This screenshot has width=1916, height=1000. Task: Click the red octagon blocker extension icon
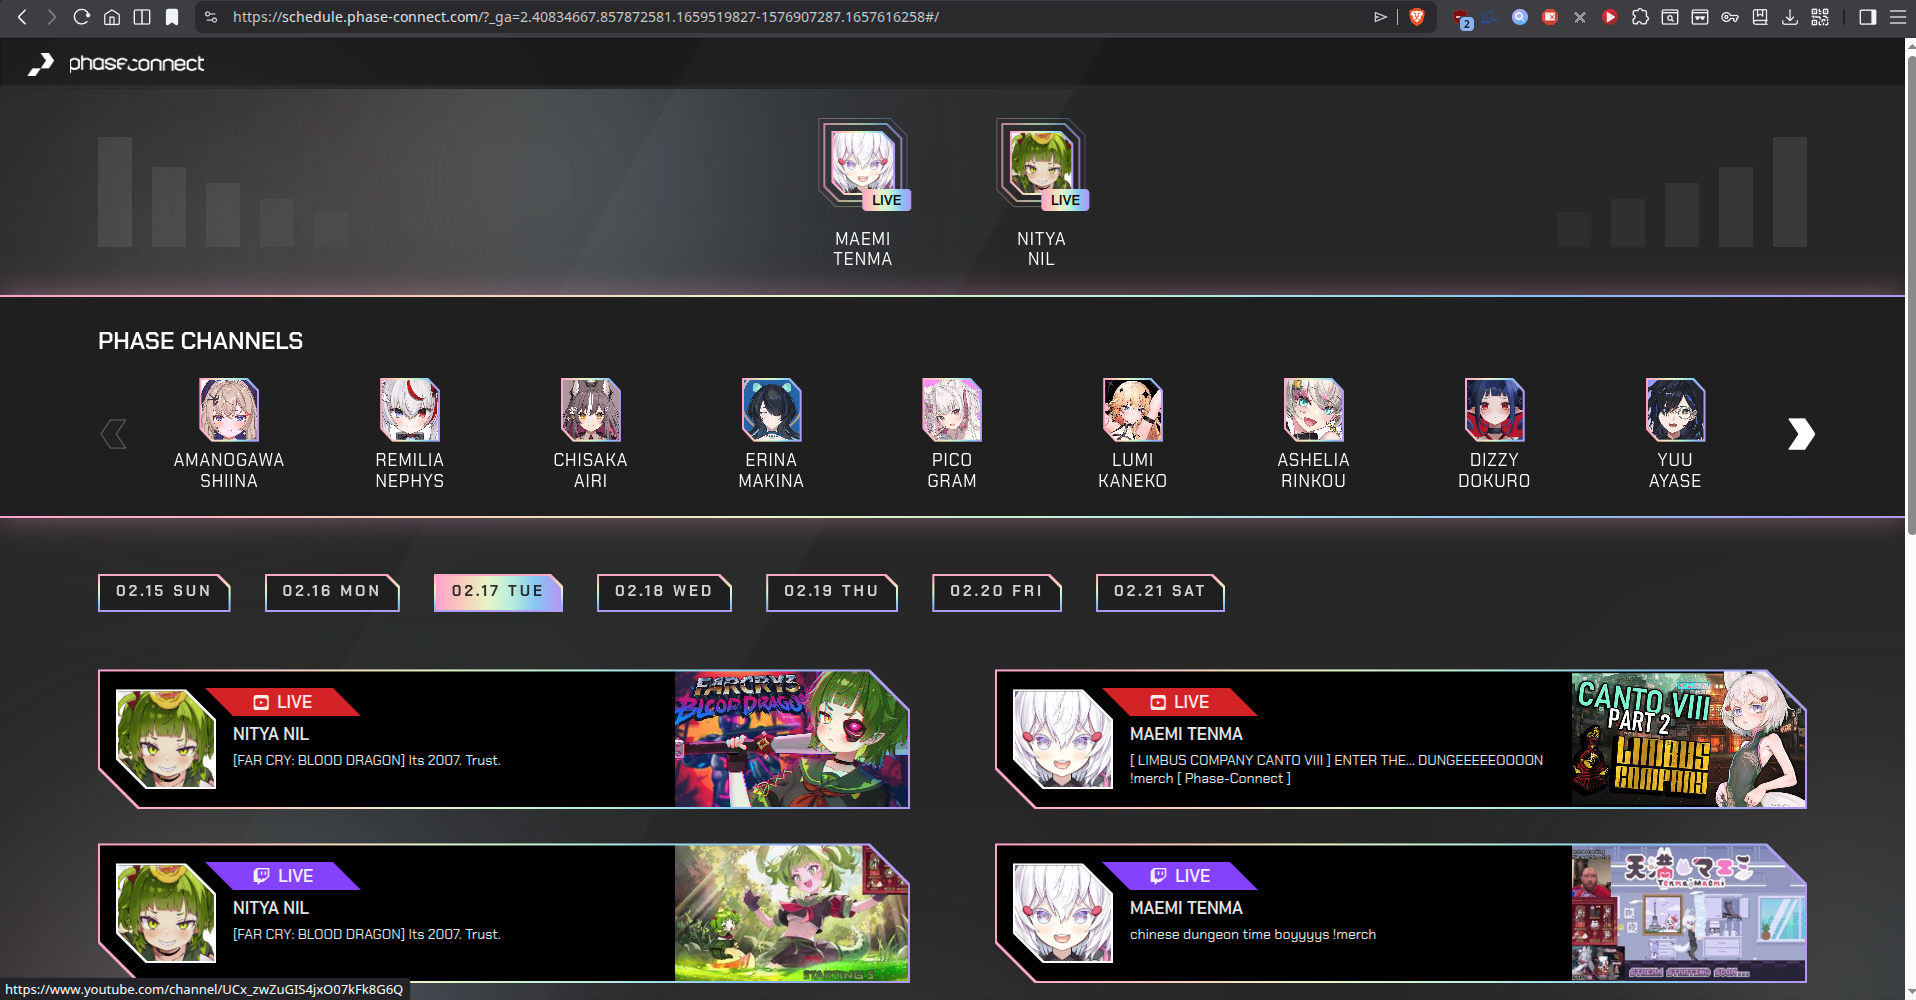coord(1550,17)
